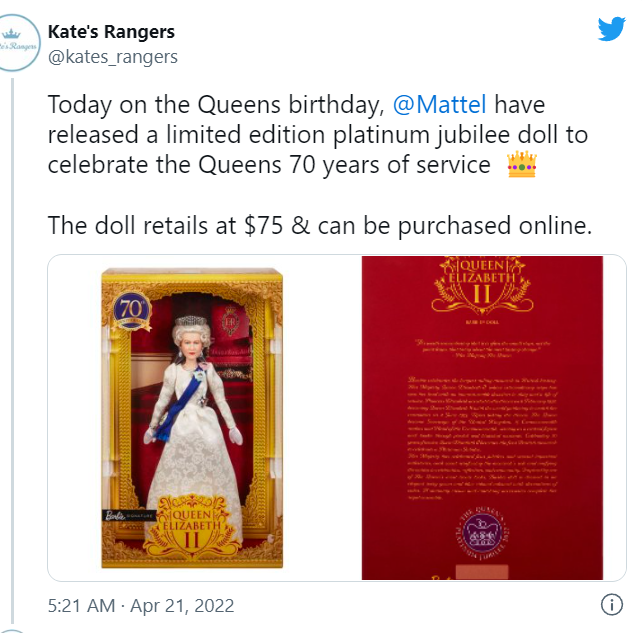642x633 pixels.
Task: Click the gold descriptive paragraph on red panel
Action: [x=482, y=438]
